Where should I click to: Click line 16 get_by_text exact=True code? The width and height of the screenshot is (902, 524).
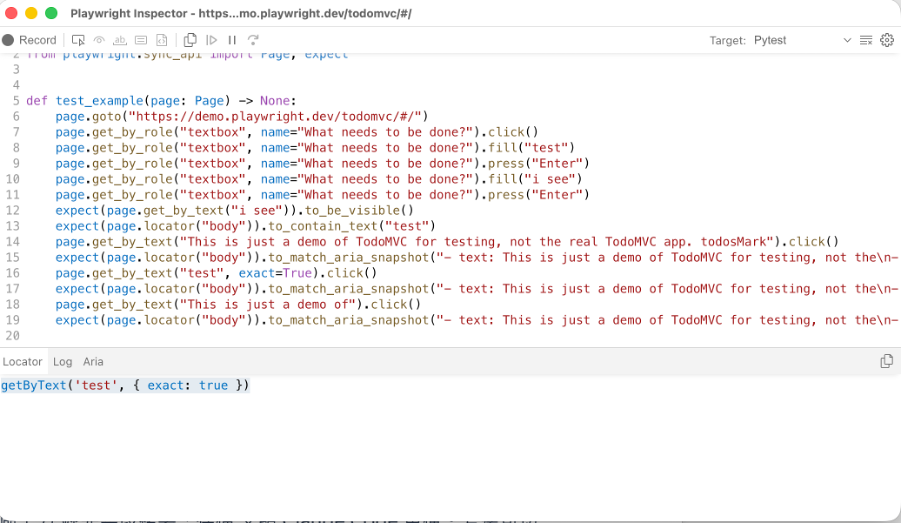point(216,273)
